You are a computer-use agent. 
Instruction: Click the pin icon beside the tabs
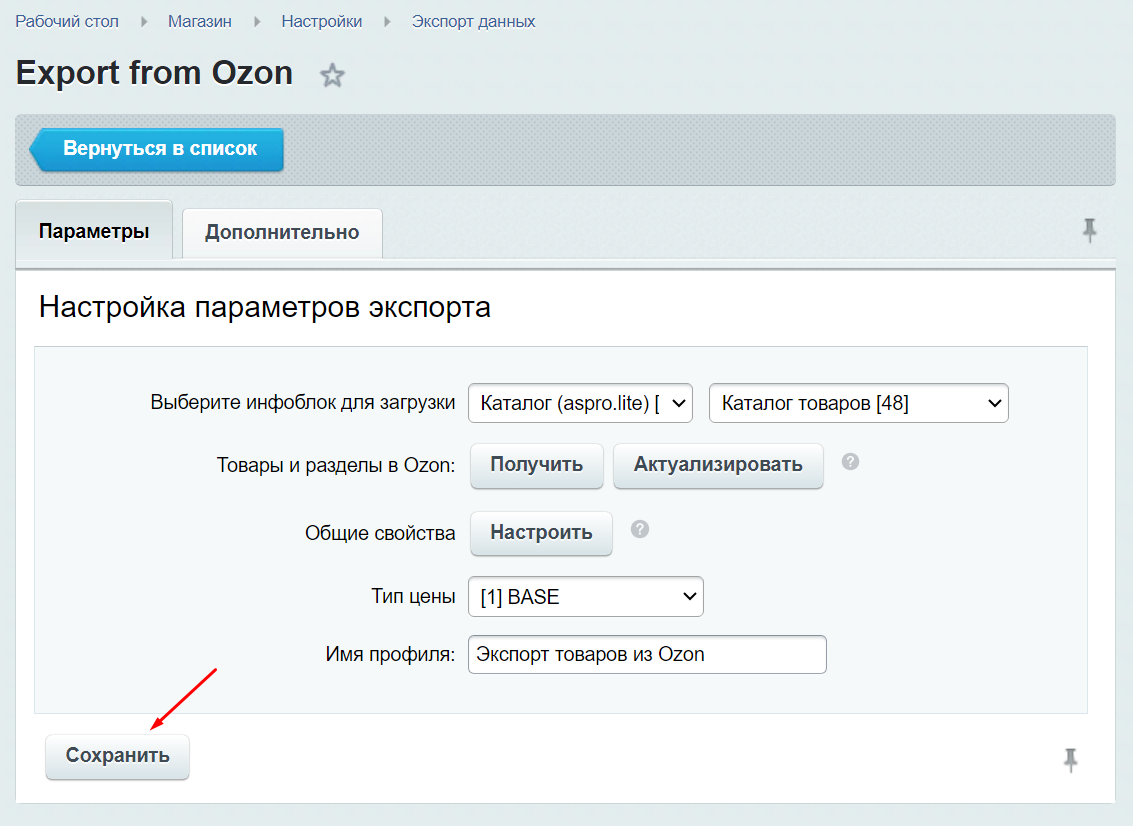pyautogui.click(x=1089, y=231)
